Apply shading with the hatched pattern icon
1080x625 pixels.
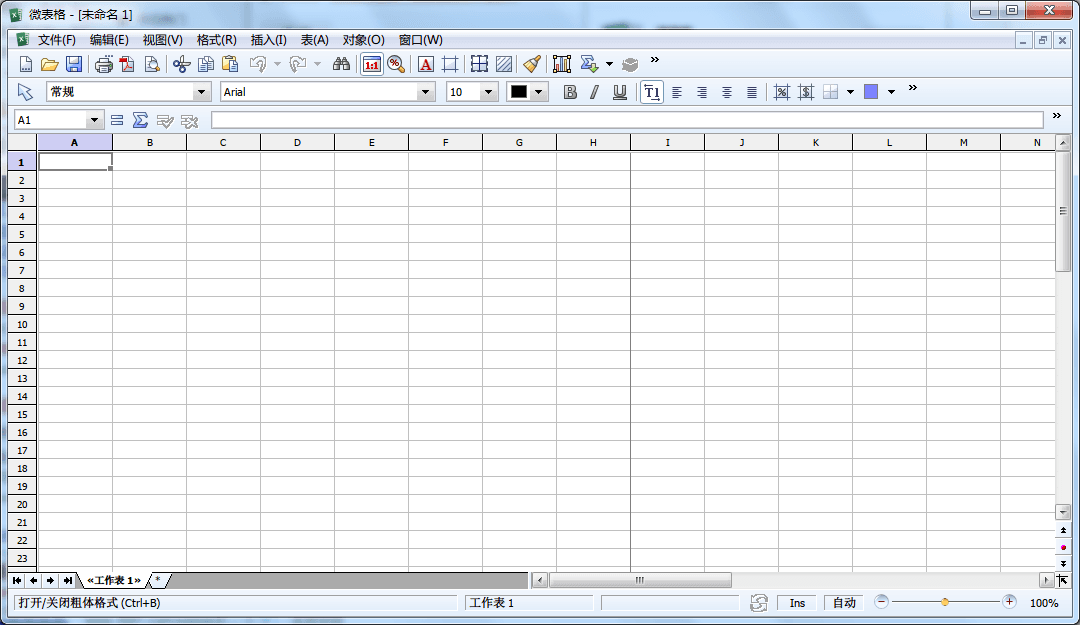[x=504, y=65]
